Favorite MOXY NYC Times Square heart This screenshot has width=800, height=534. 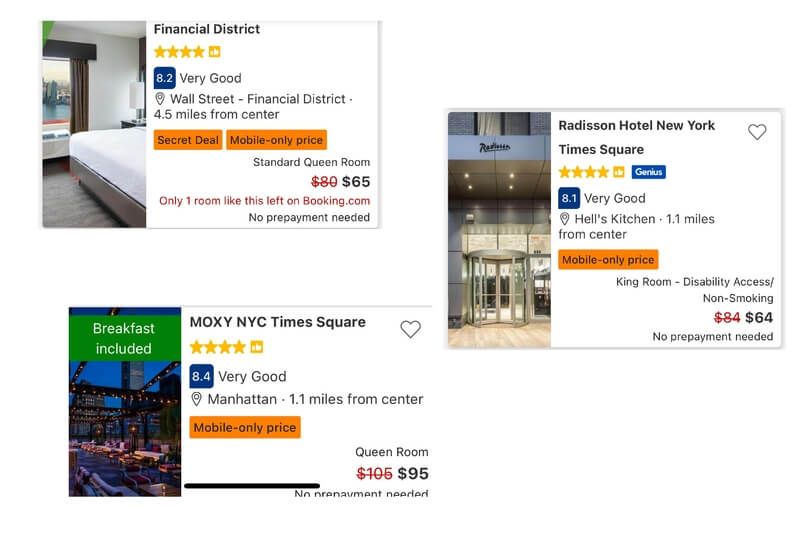[x=410, y=329]
